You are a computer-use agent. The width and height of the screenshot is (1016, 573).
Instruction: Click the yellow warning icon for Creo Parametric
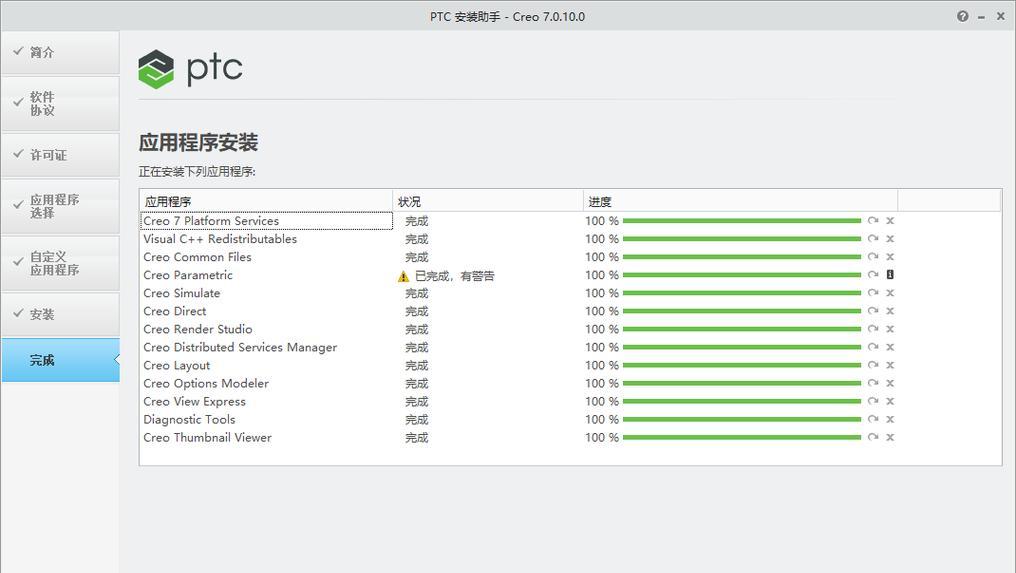pos(403,277)
